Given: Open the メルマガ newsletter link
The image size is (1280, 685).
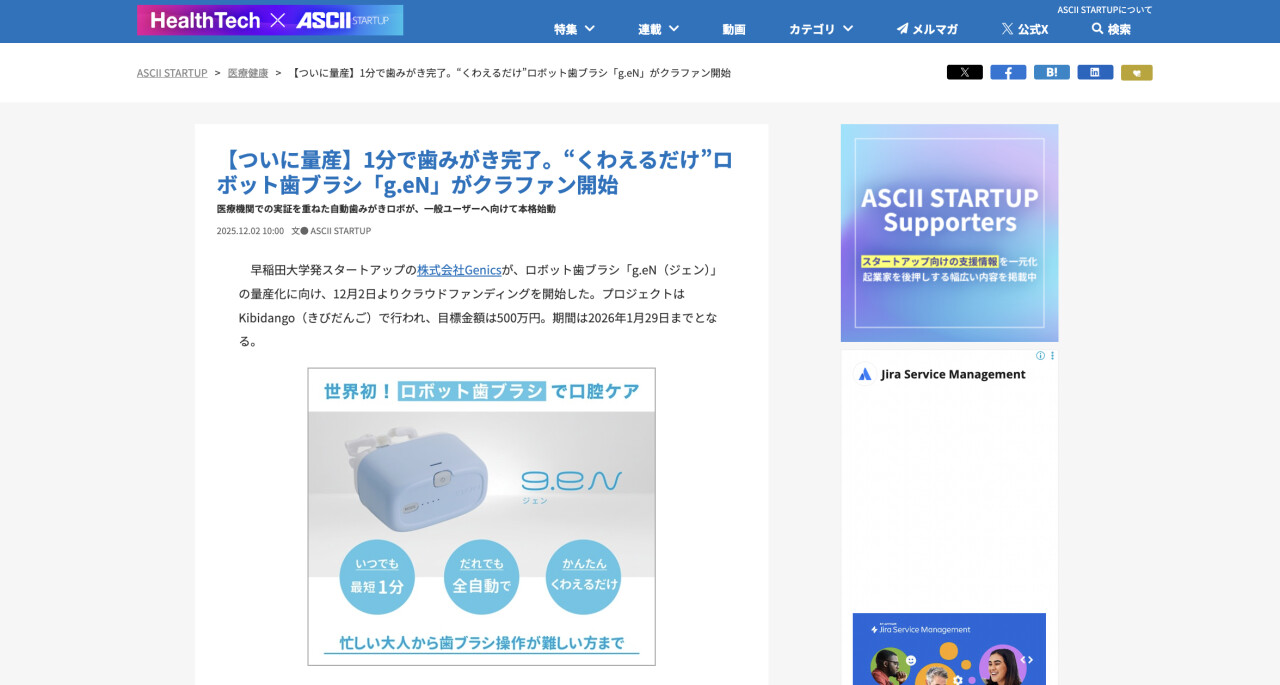Looking at the screenshot, I should 927,29.
